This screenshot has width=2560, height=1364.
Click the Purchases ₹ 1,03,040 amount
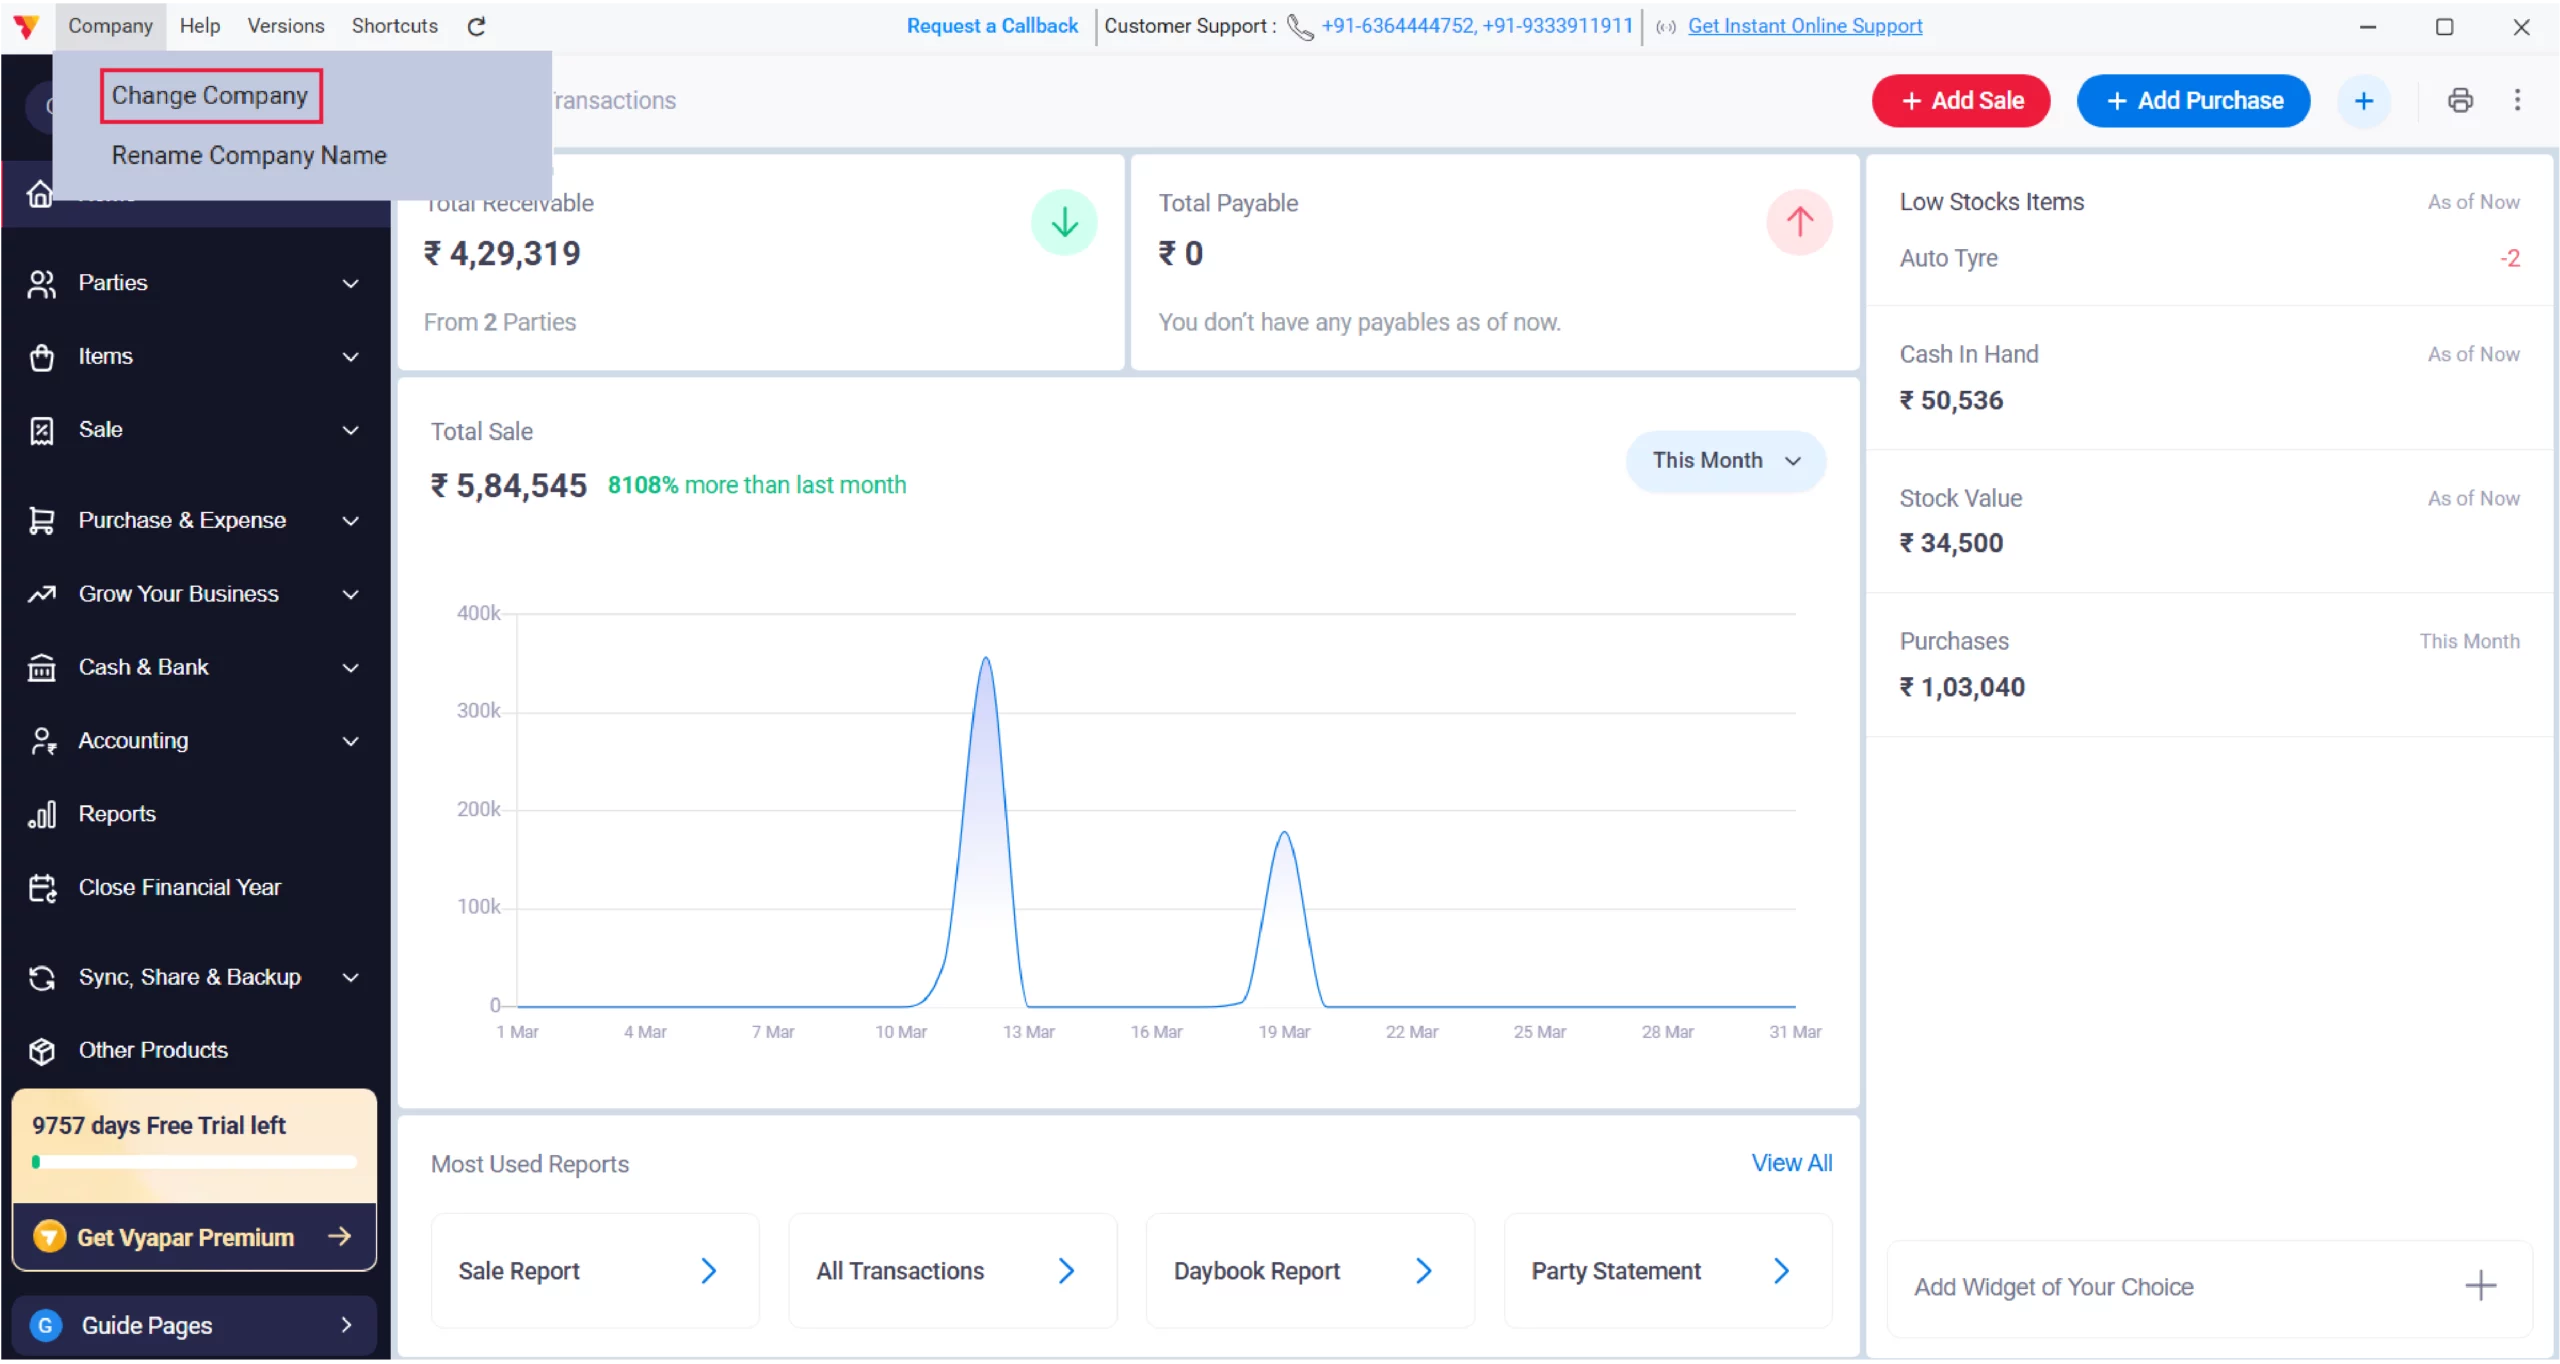coord(1962,688)
